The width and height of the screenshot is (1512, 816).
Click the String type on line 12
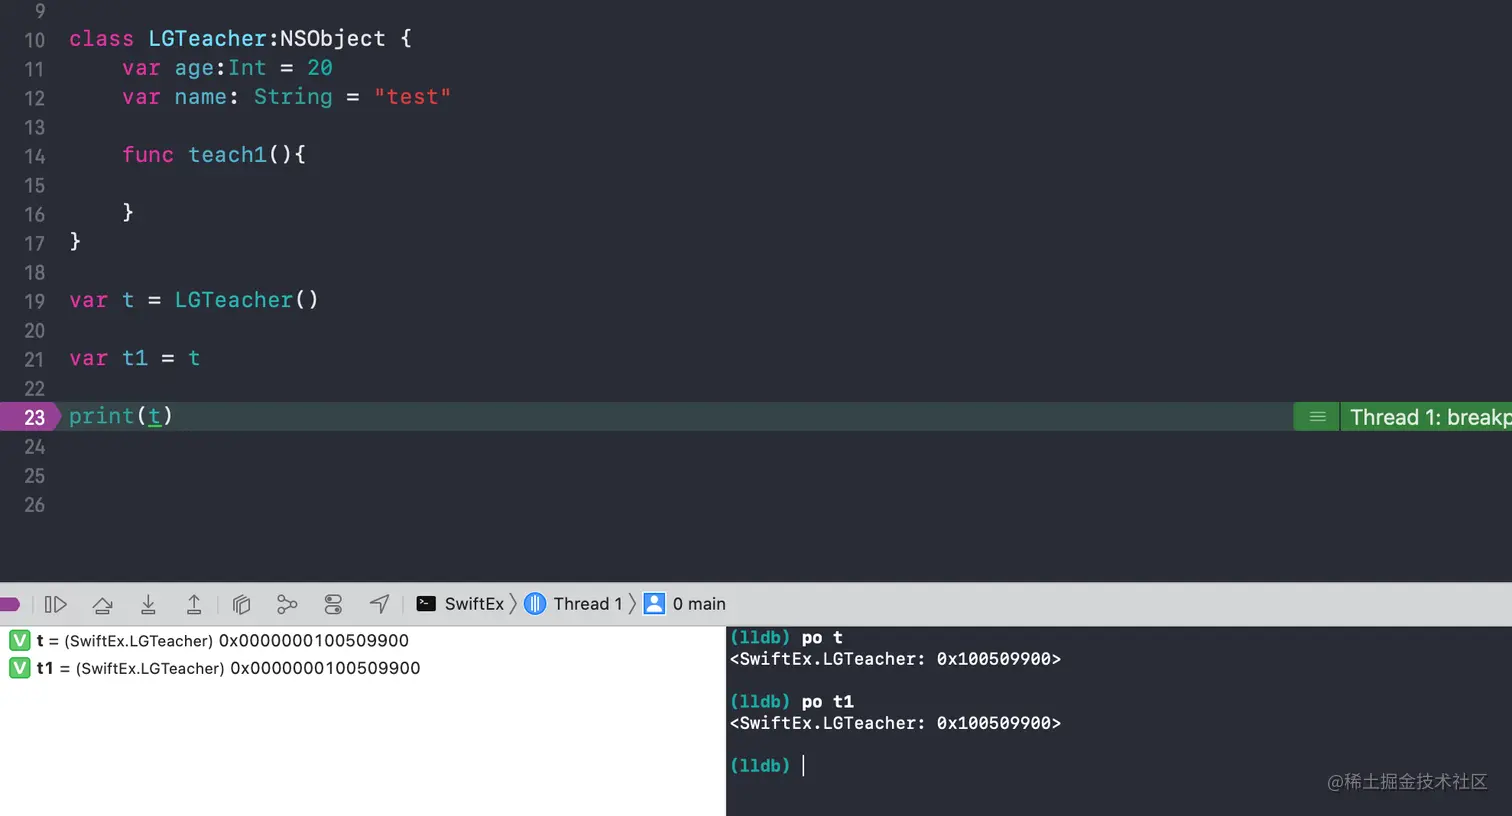point(292,97)
